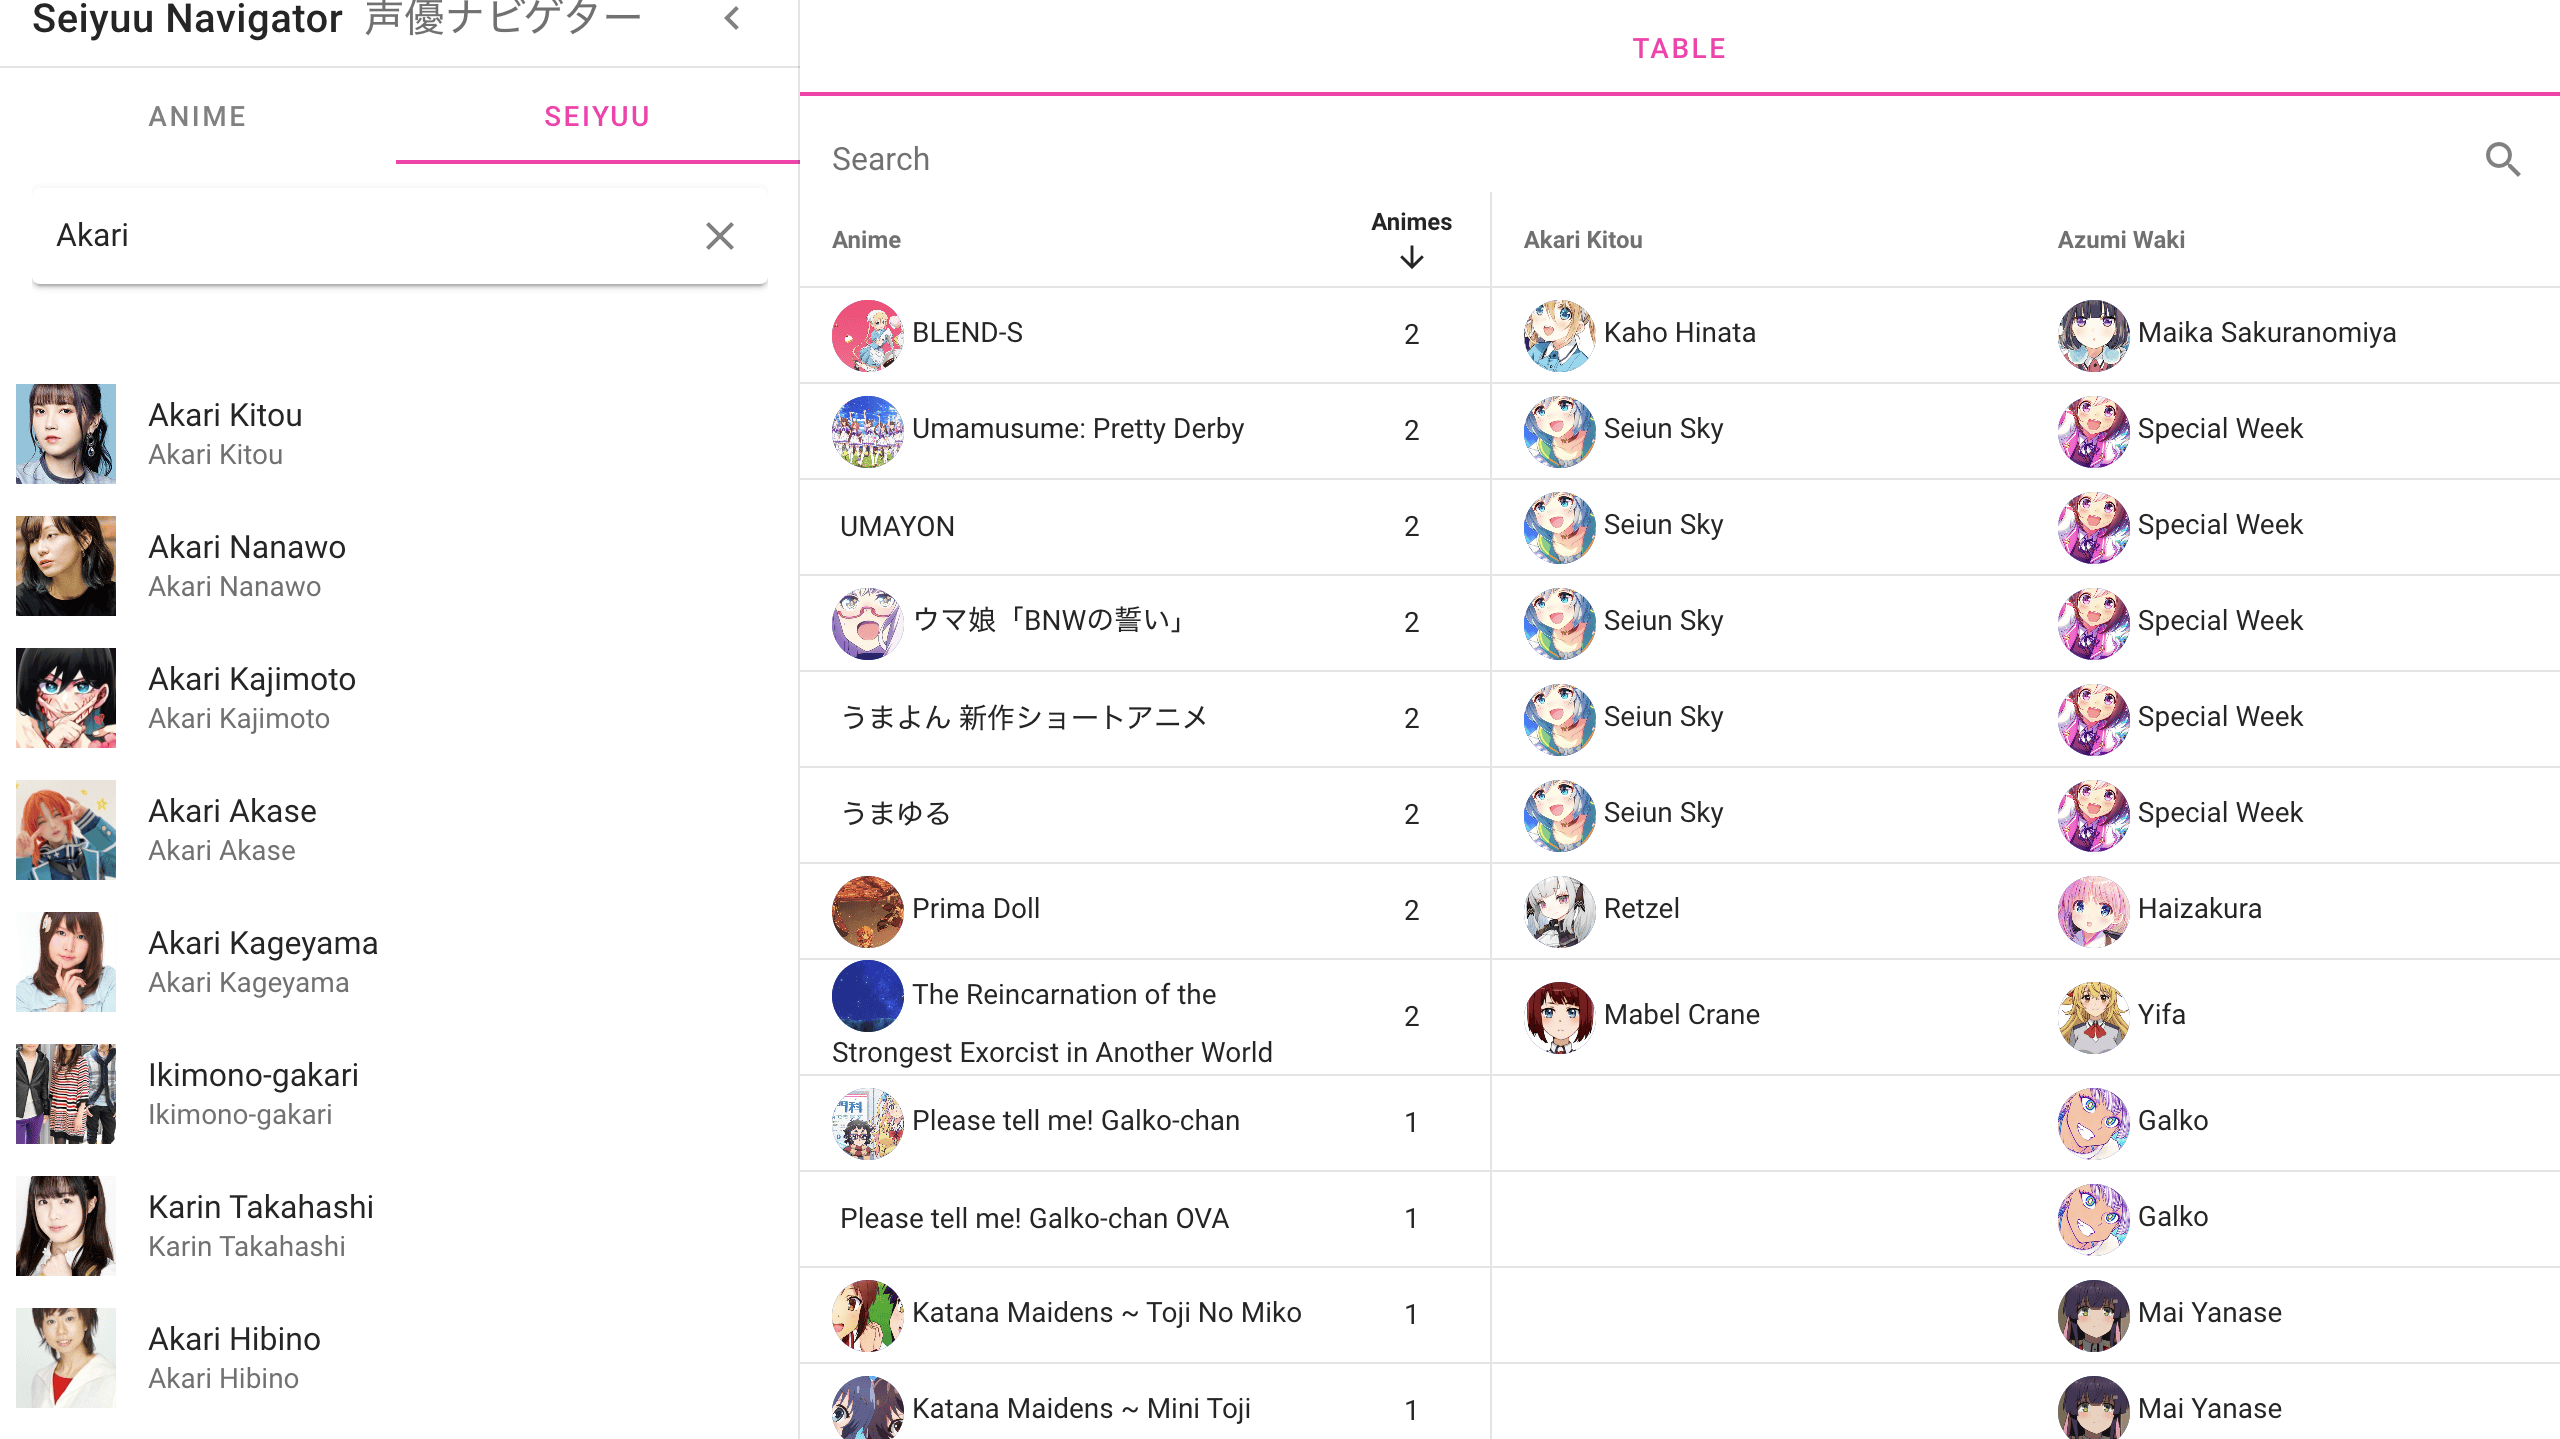Open the TABLE tab
The height and width of the screenshot is (1439, 2560).
coord(1679,48)
